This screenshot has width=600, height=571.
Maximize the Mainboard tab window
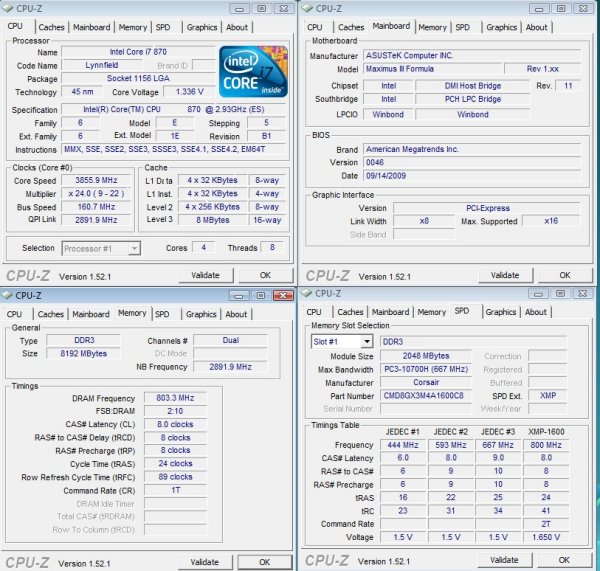tap(561, 9)
